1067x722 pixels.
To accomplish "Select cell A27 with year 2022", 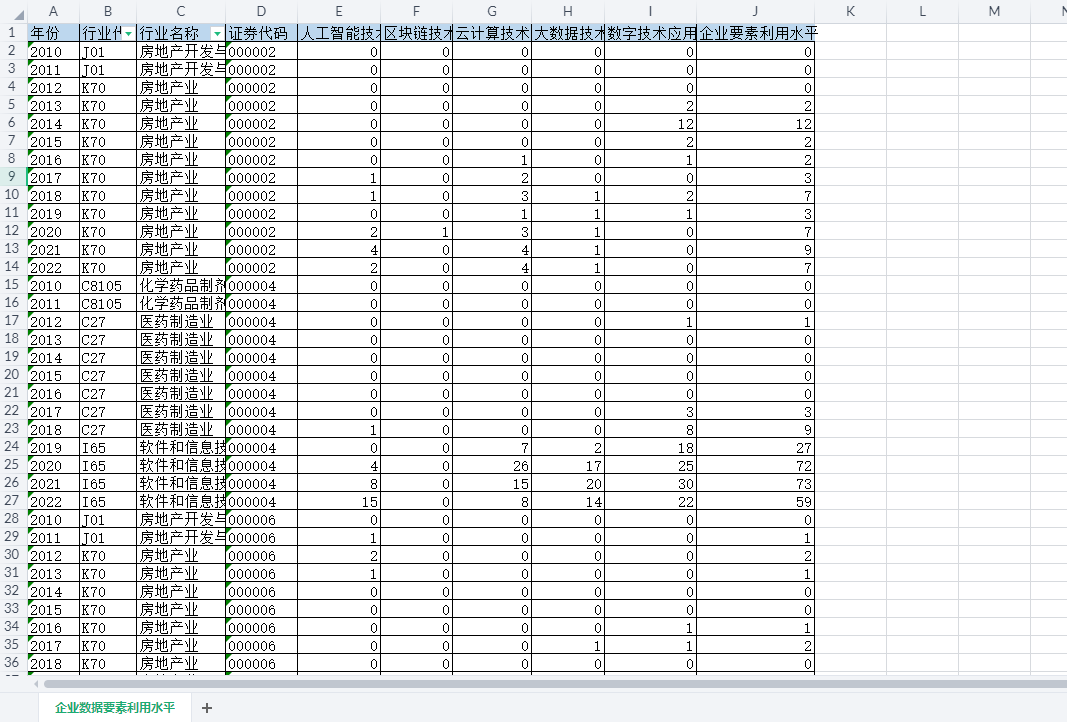I will tap(53, 502).
